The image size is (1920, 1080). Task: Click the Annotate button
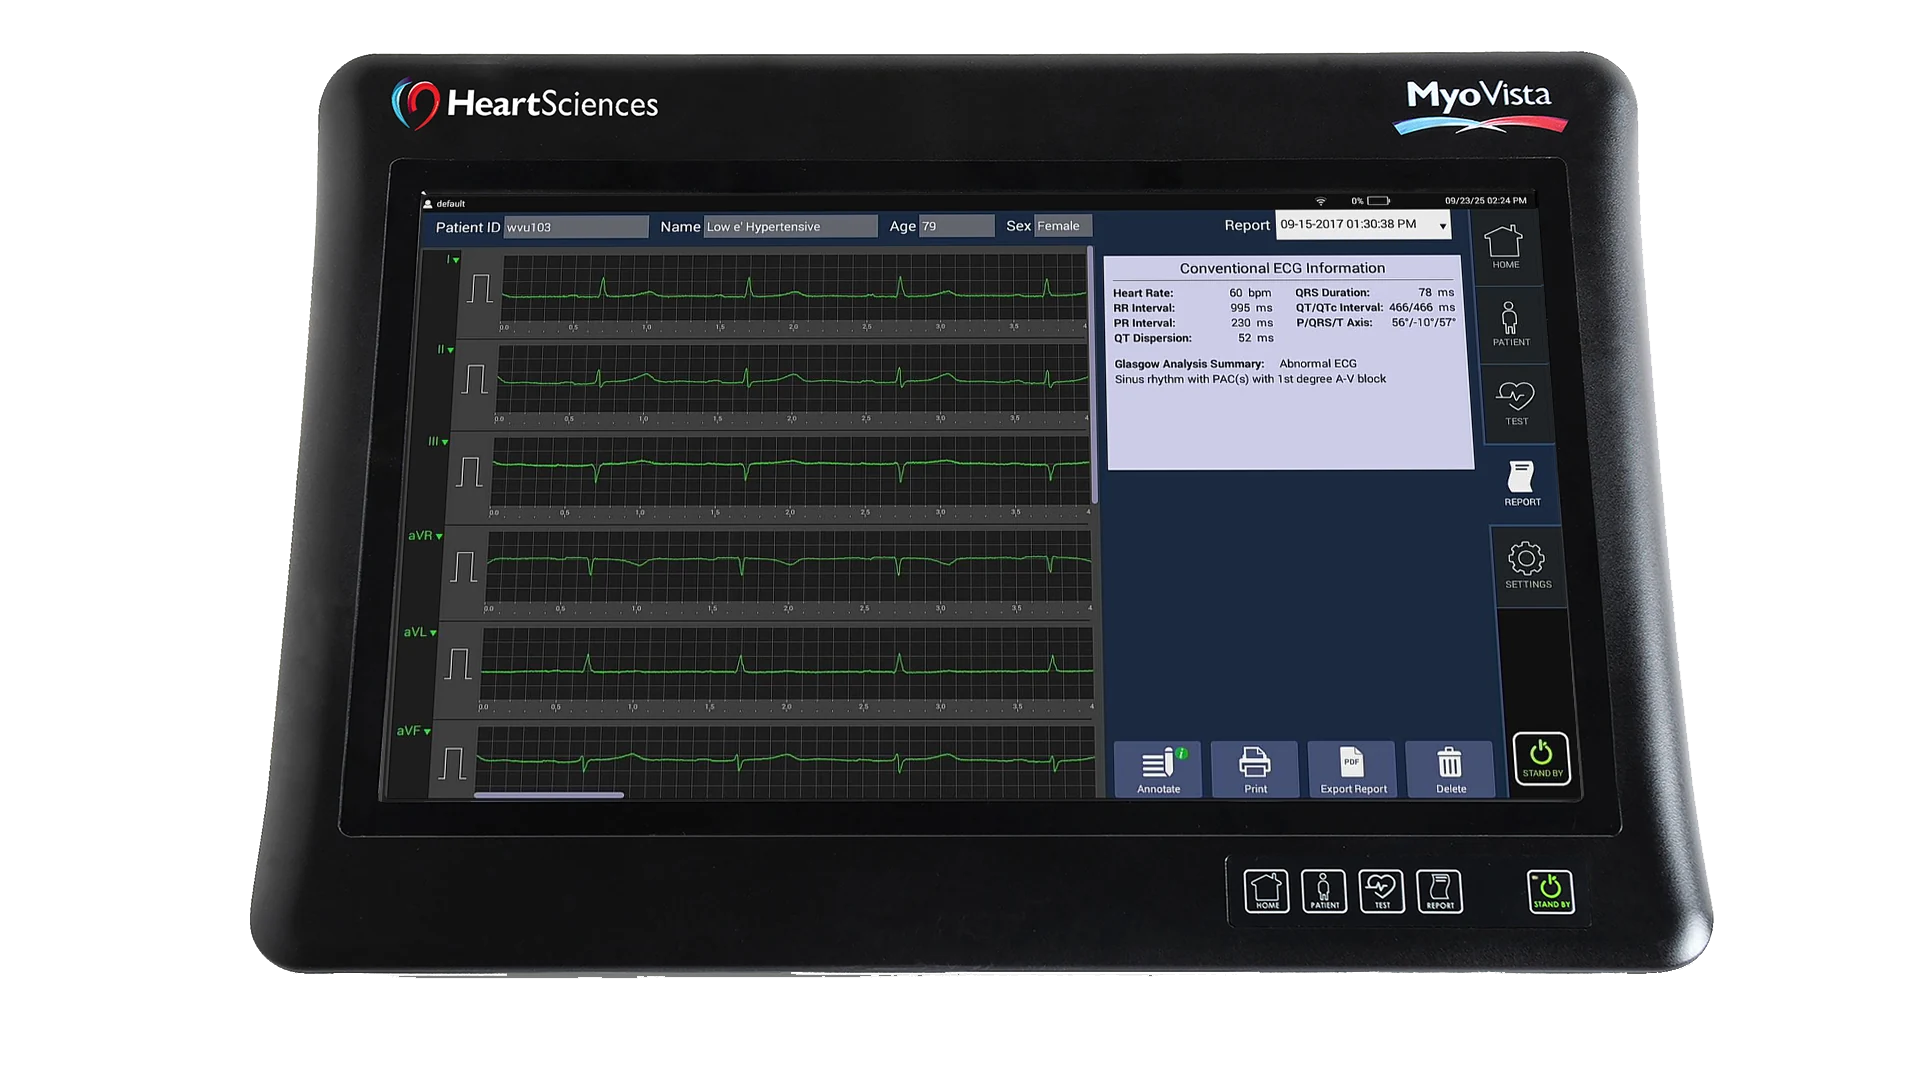click(x=1158, y=770)
